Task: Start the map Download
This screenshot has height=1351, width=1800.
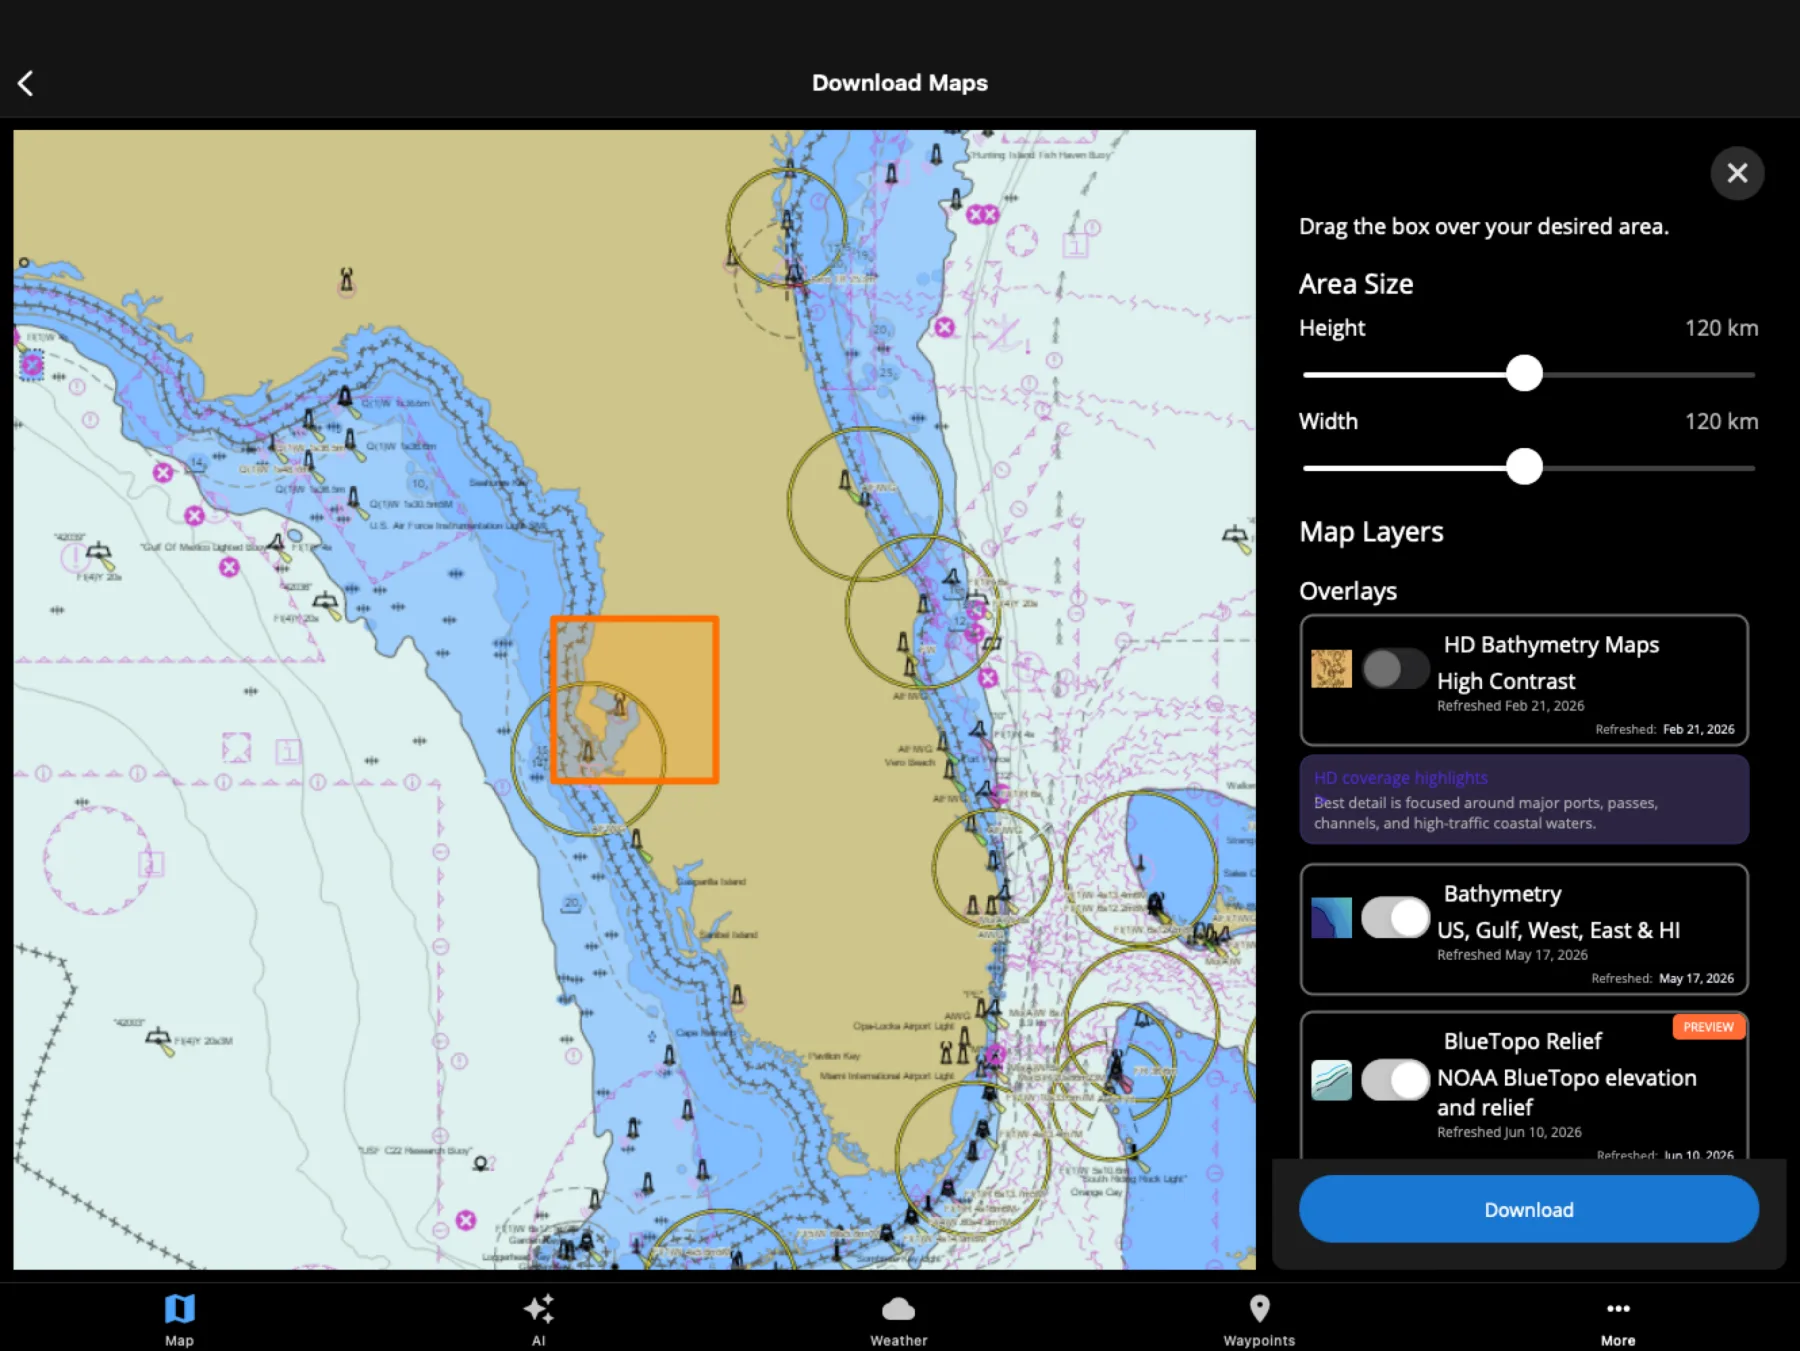Action: point(1528,1210)
